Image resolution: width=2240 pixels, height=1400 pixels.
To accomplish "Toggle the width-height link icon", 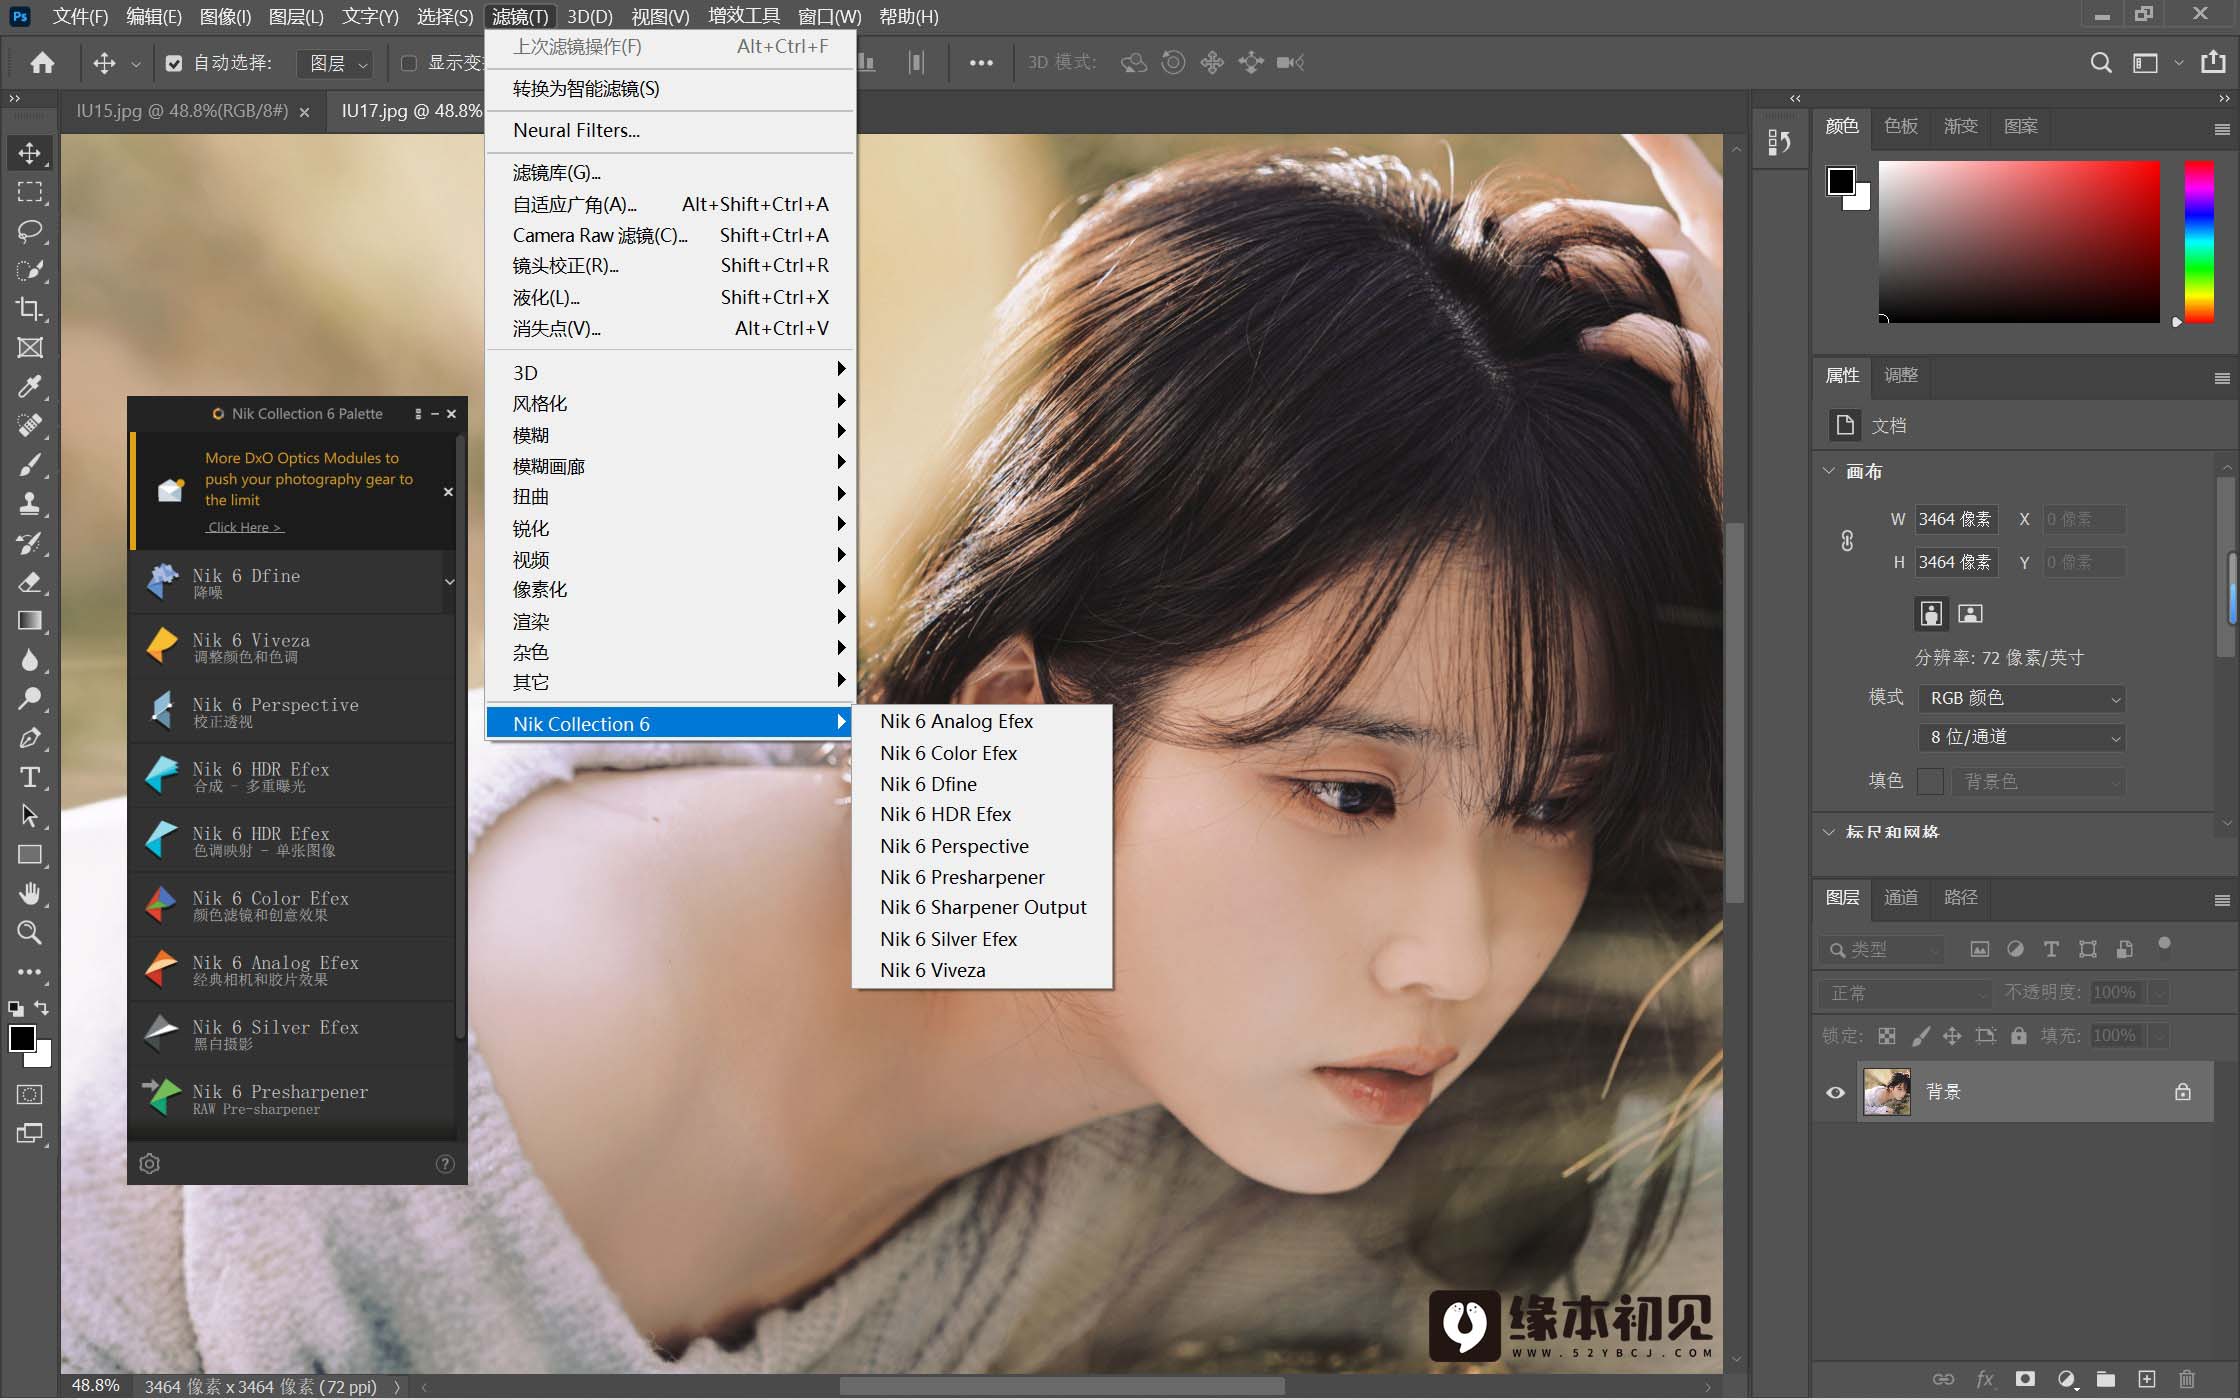I will coord(1847,541).
